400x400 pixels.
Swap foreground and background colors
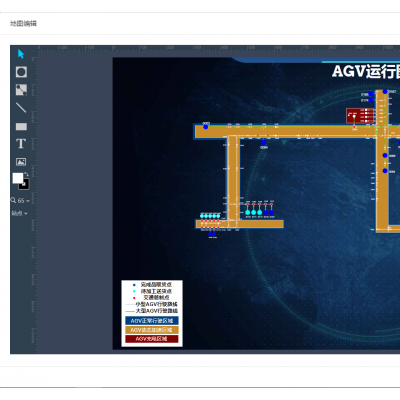click(26, 175)
